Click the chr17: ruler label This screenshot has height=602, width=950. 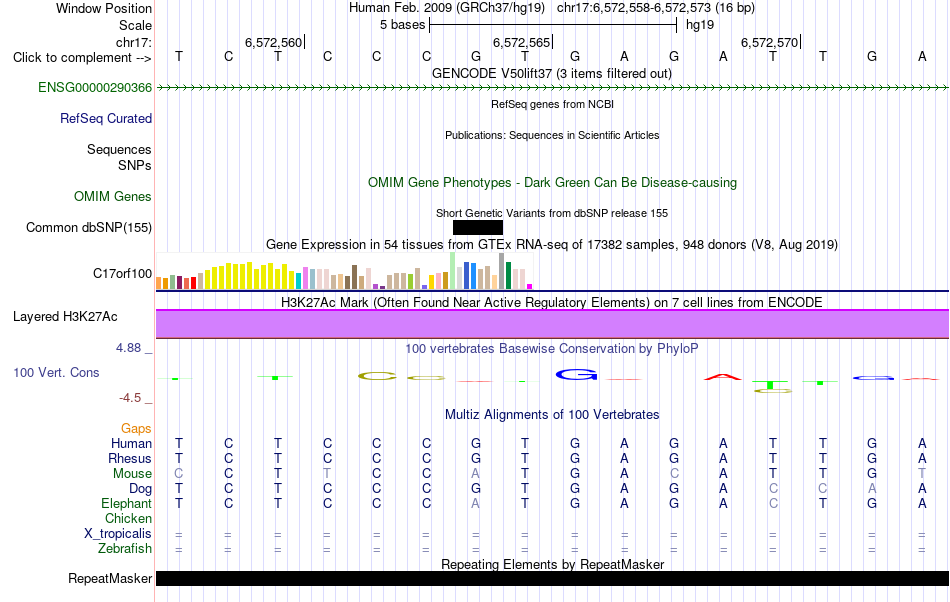(134, 42)
